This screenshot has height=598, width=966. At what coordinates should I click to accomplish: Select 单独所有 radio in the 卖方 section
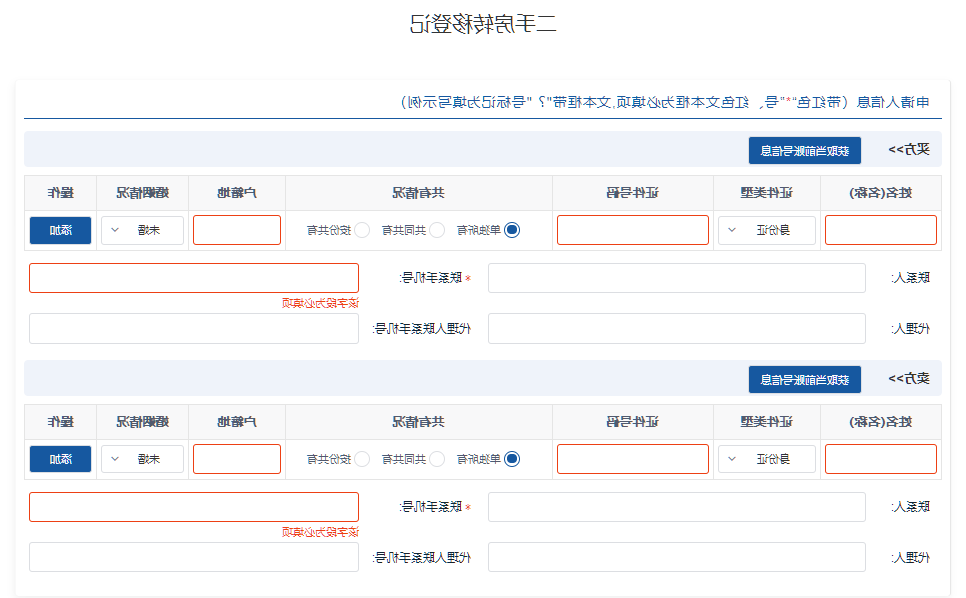click(x=511, y=459)
